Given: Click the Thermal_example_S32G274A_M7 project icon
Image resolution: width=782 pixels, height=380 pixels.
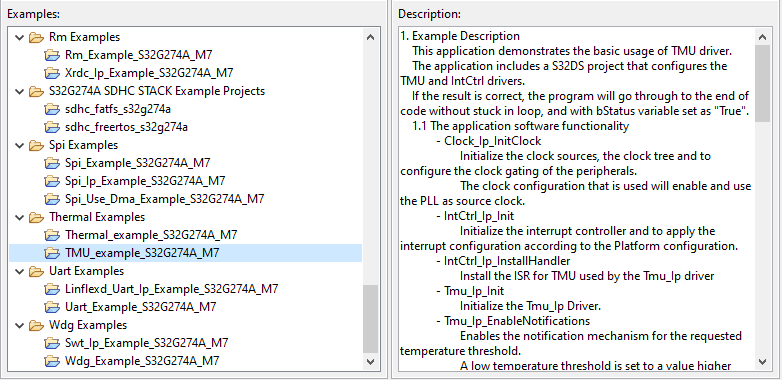Looking at the screenshot, I should coord(52,235).
